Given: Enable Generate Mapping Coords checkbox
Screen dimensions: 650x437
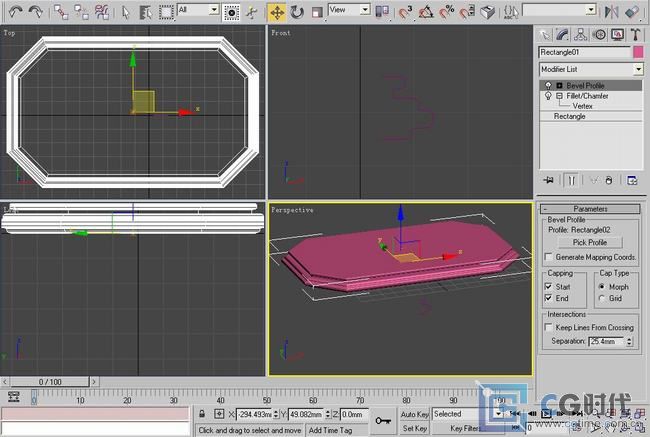Looking at the screenshot, I should click(548, 257).
